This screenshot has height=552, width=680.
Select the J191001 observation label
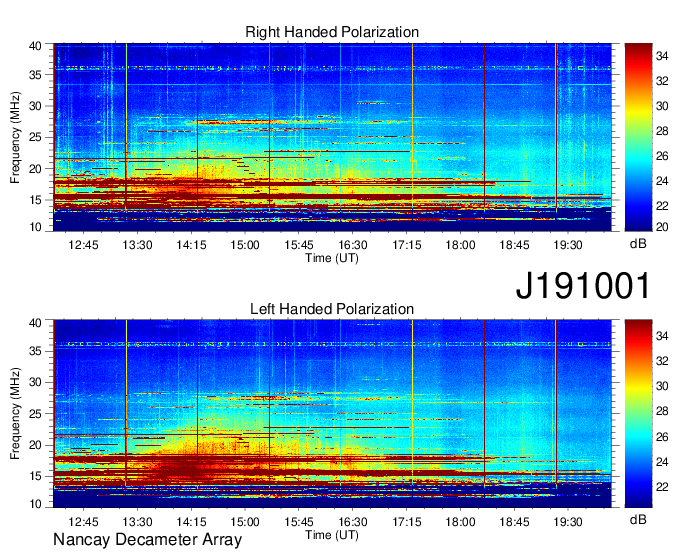[x=583, y=286]
